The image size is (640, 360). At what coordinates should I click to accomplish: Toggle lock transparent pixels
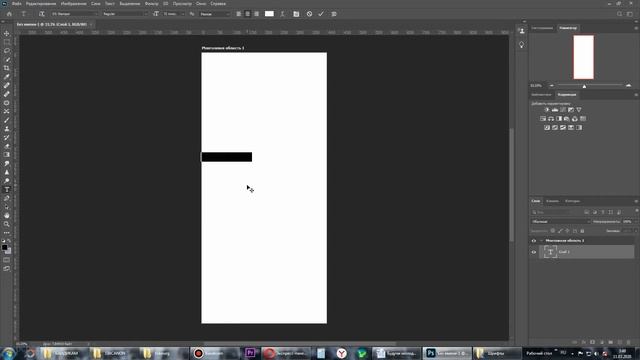coord(553,231)
